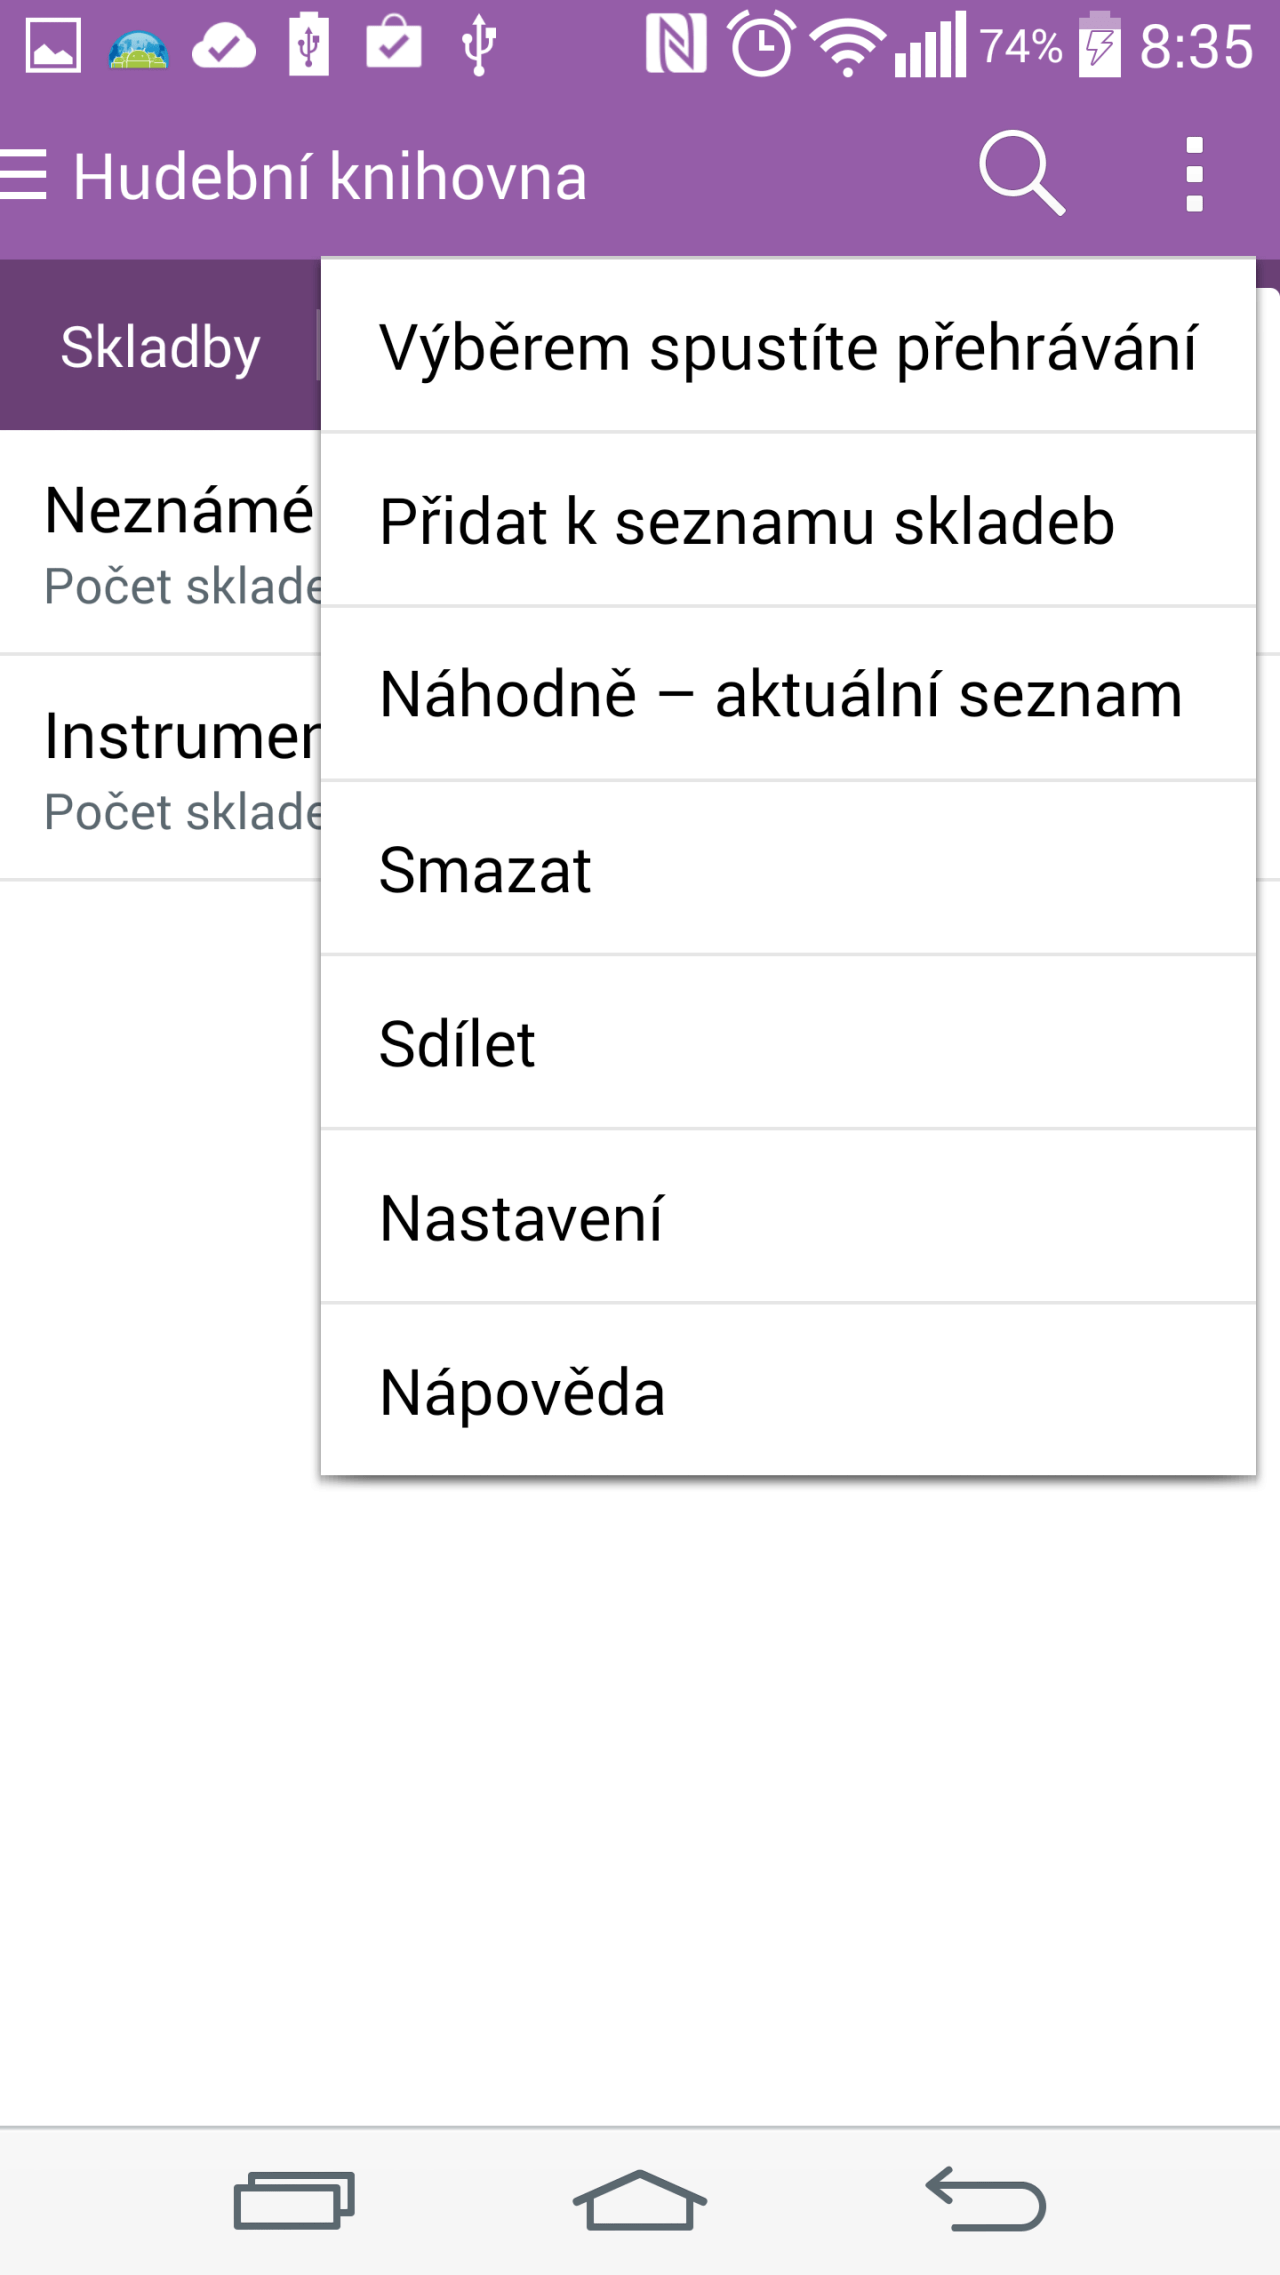Image resolution: width=1280 pixels, height=2275 pixels.
Task: Tap the search magnifier icon
Action: pos(1021,174)
